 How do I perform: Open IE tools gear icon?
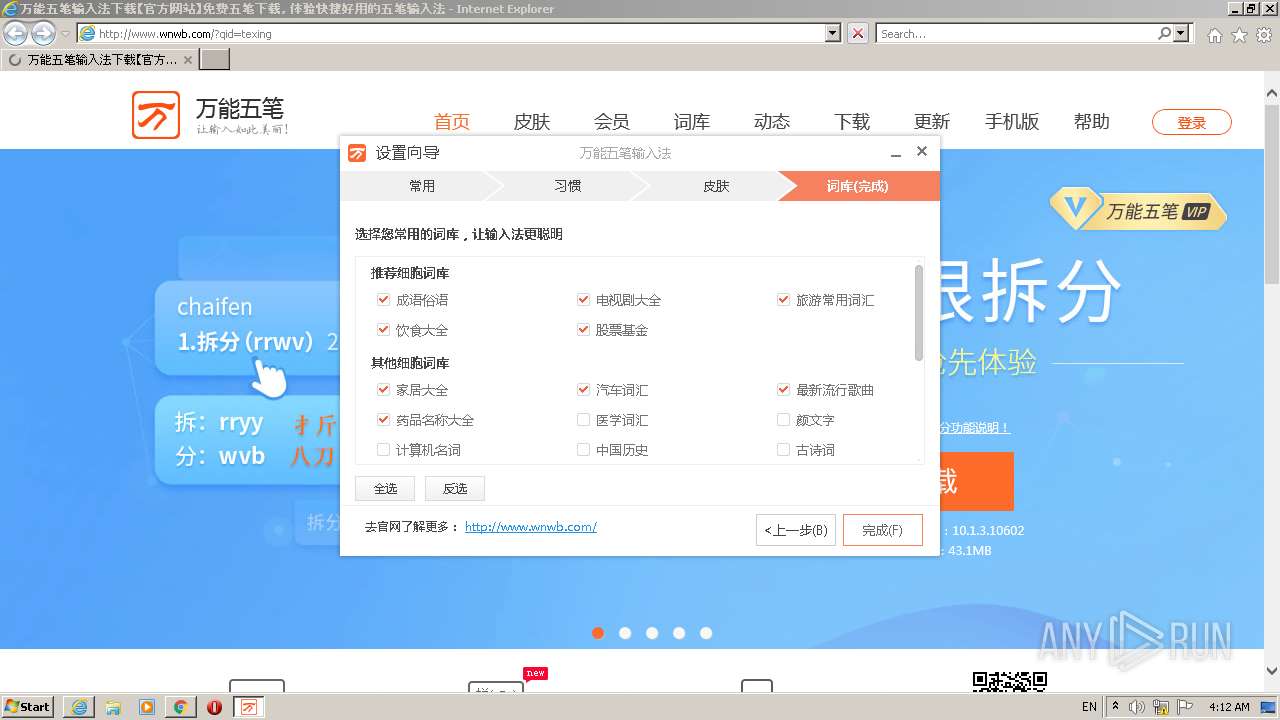point(1263,35)
